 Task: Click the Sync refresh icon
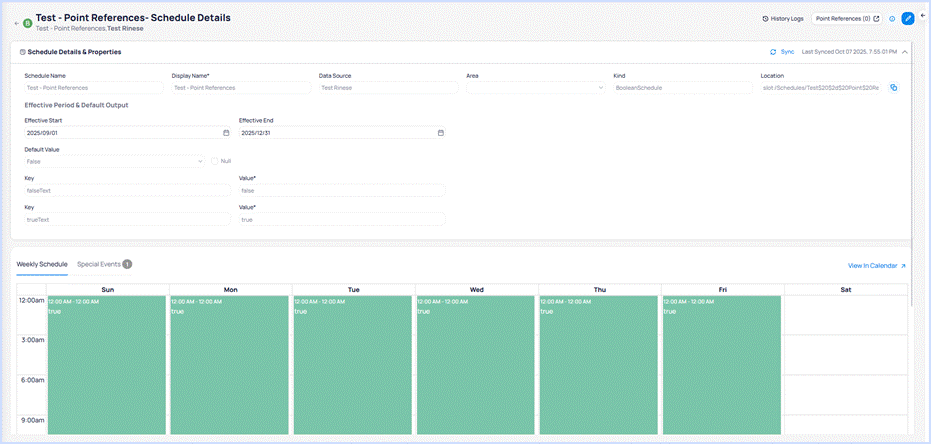coord(773,51)
